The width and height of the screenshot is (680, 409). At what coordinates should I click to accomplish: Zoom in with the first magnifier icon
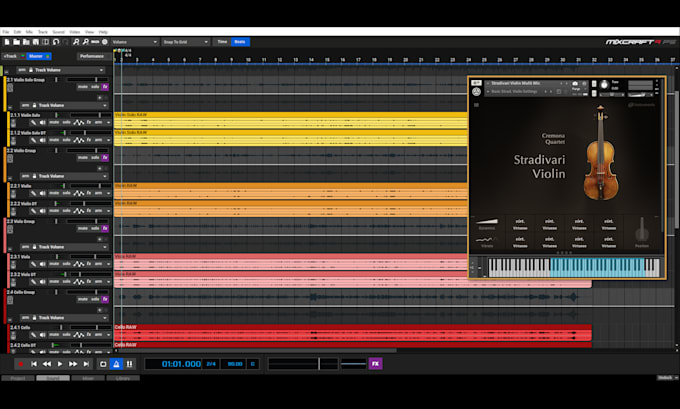point(76,42)
